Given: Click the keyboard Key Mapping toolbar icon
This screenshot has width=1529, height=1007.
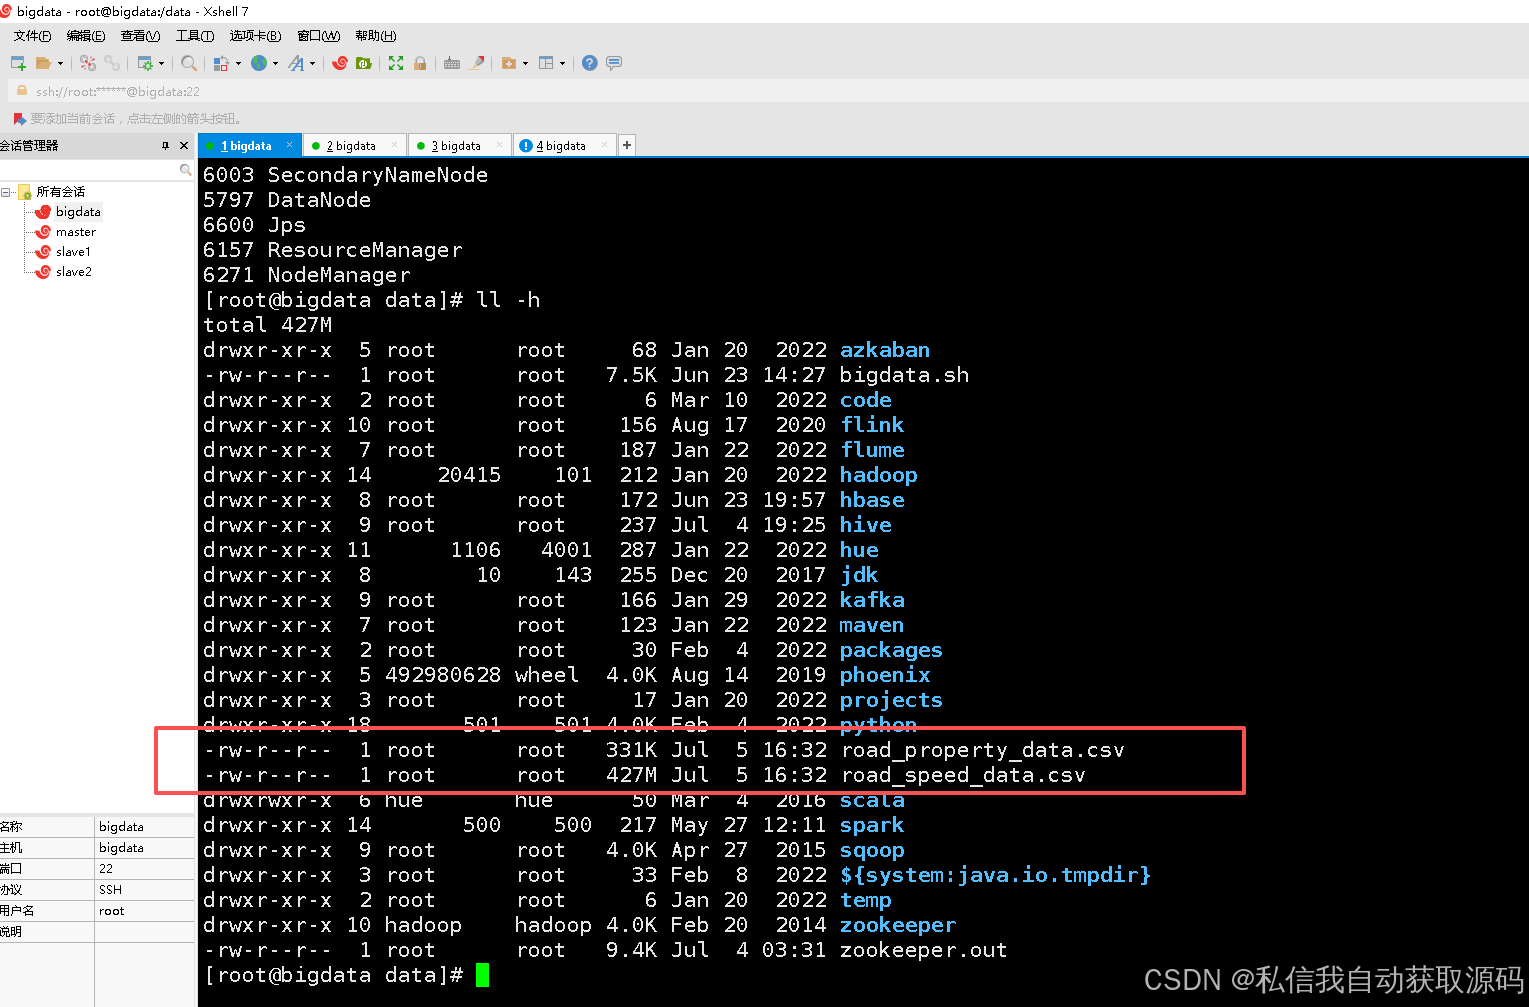Looking at the screenshot, I should tap(452, 63).
